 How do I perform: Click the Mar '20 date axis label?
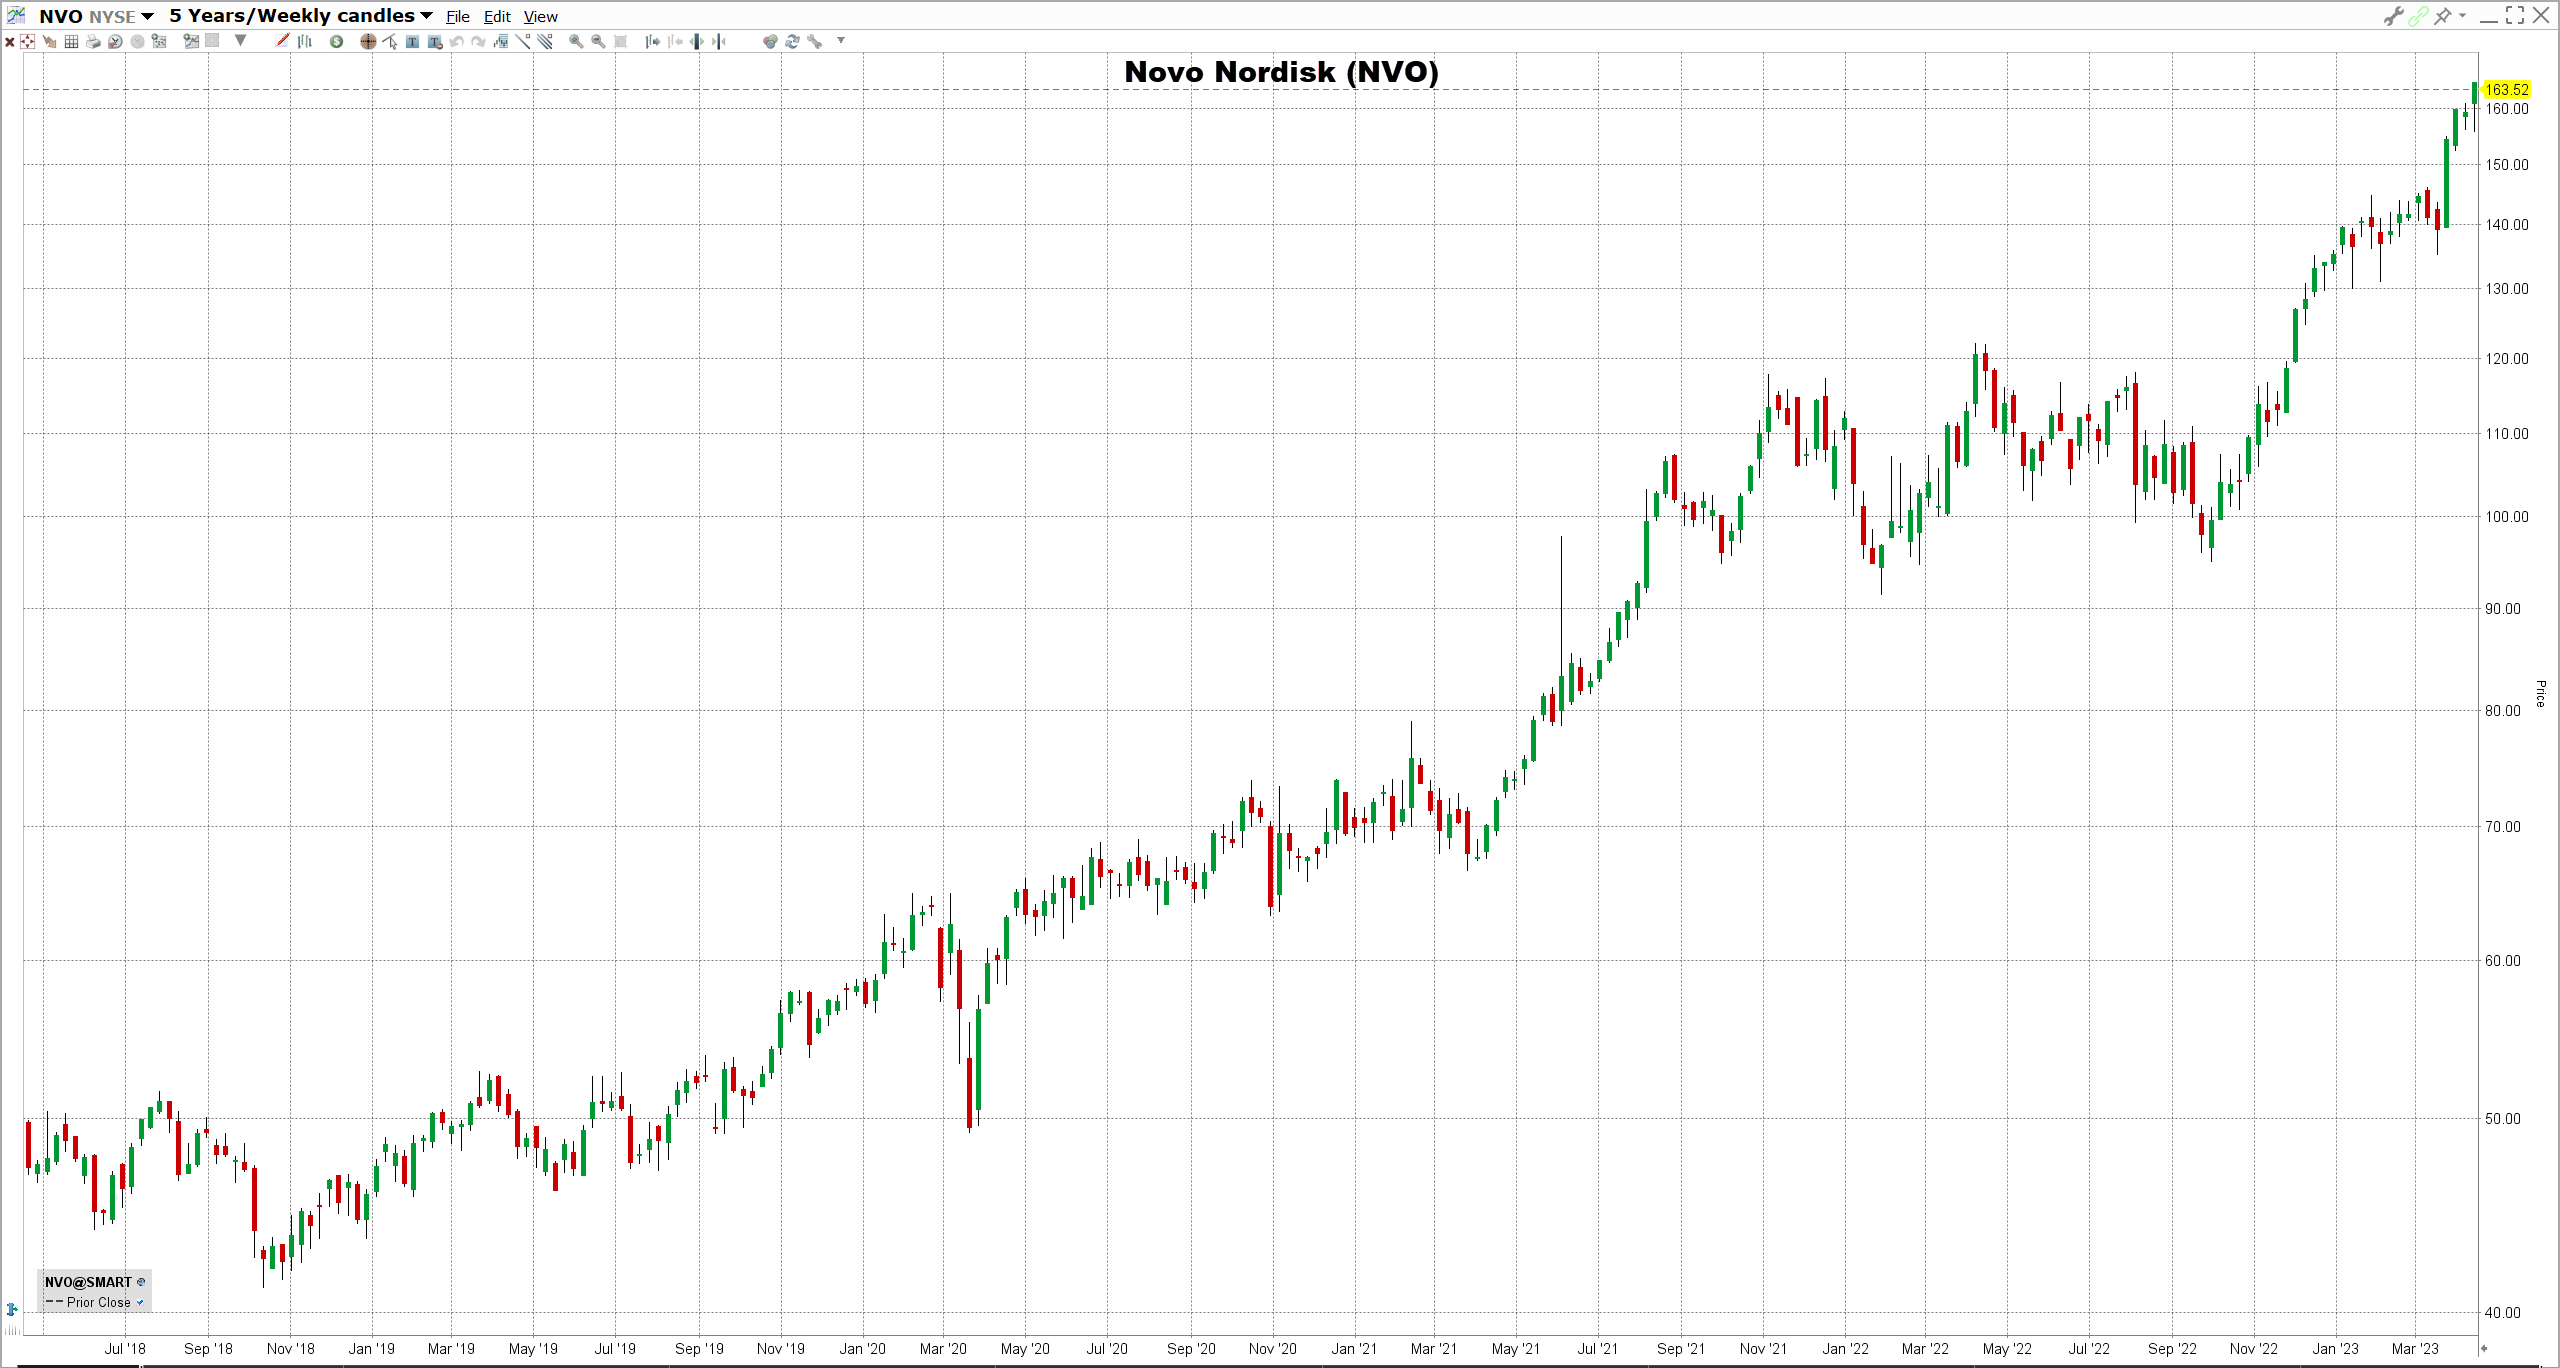point(943,1349)
